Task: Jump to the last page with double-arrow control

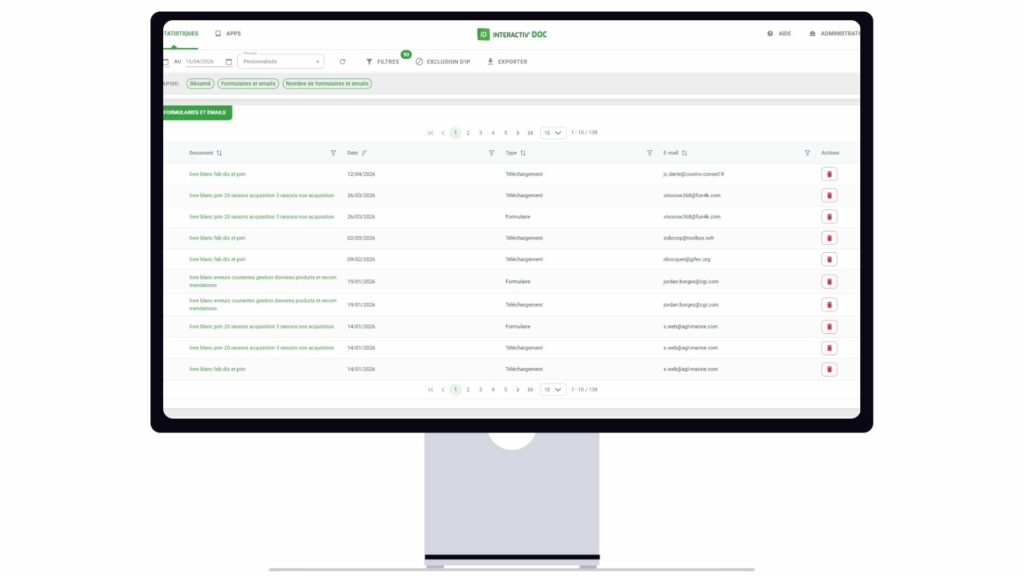Action: (x=530, y=131)
